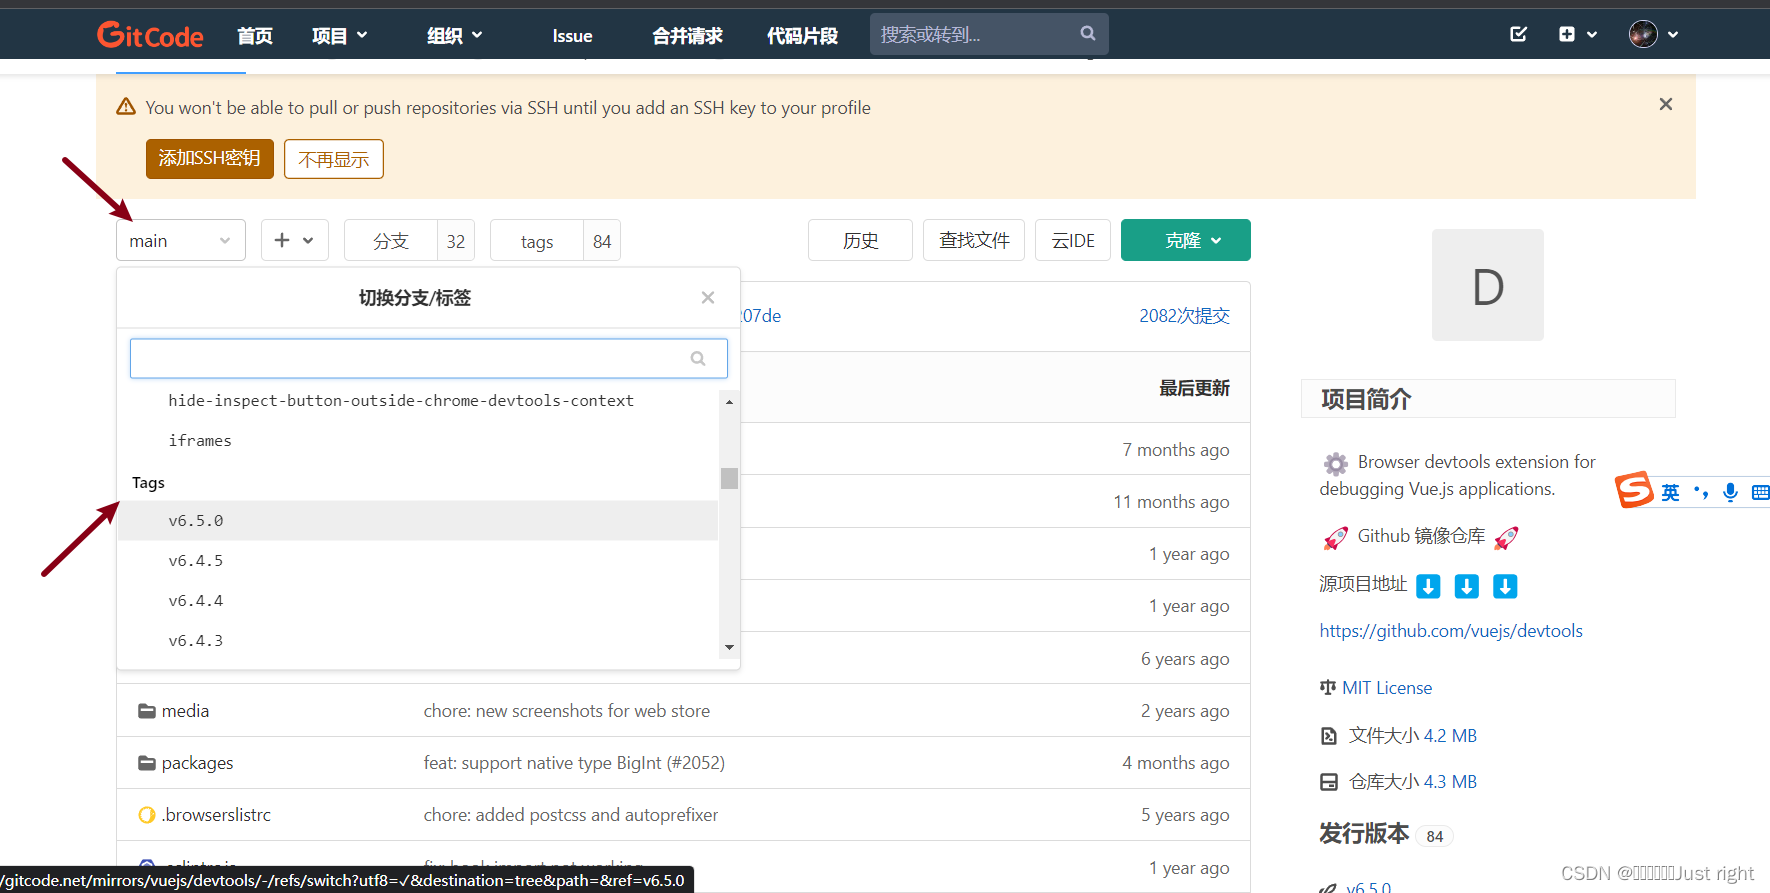The width and height of the screenshot is (1770, 893).
Task: Open the 项目 nav menu
Action: (x=339, y=36)
